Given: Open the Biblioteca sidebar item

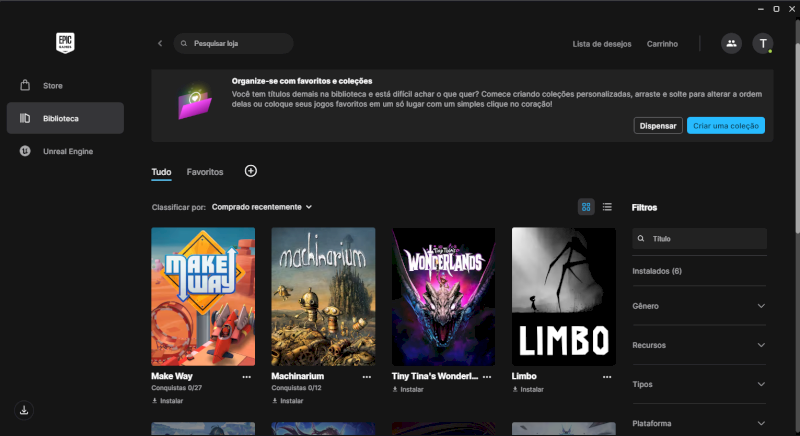Looking at the screenshot, I should tap(65, 118).
